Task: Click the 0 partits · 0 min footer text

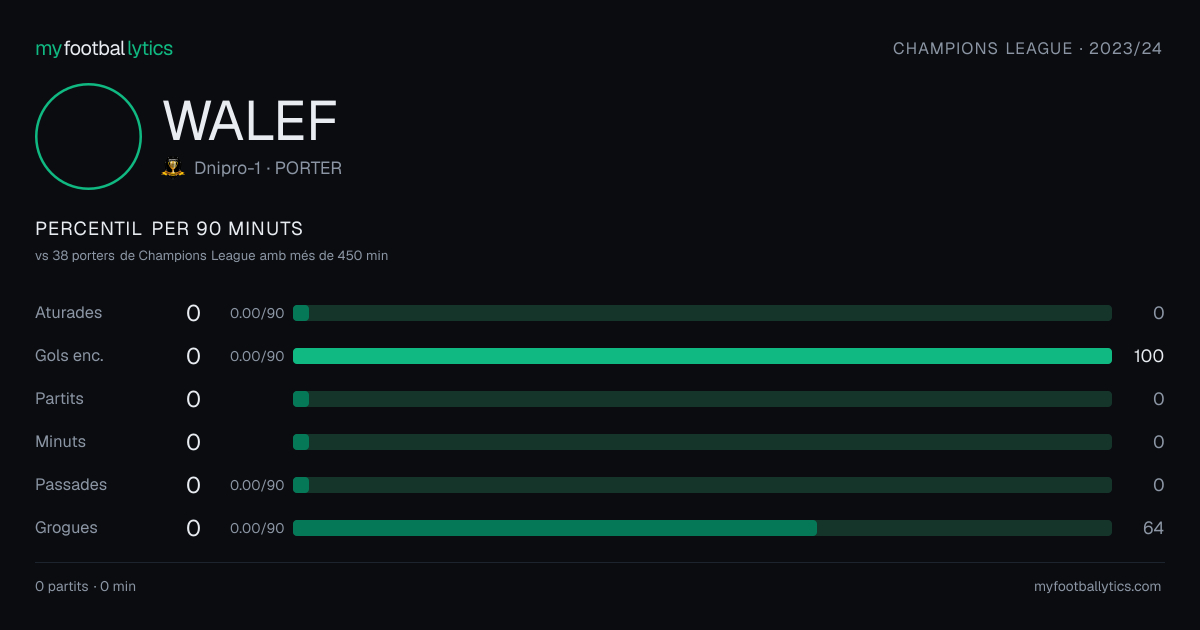Action: tap(85, 586)
